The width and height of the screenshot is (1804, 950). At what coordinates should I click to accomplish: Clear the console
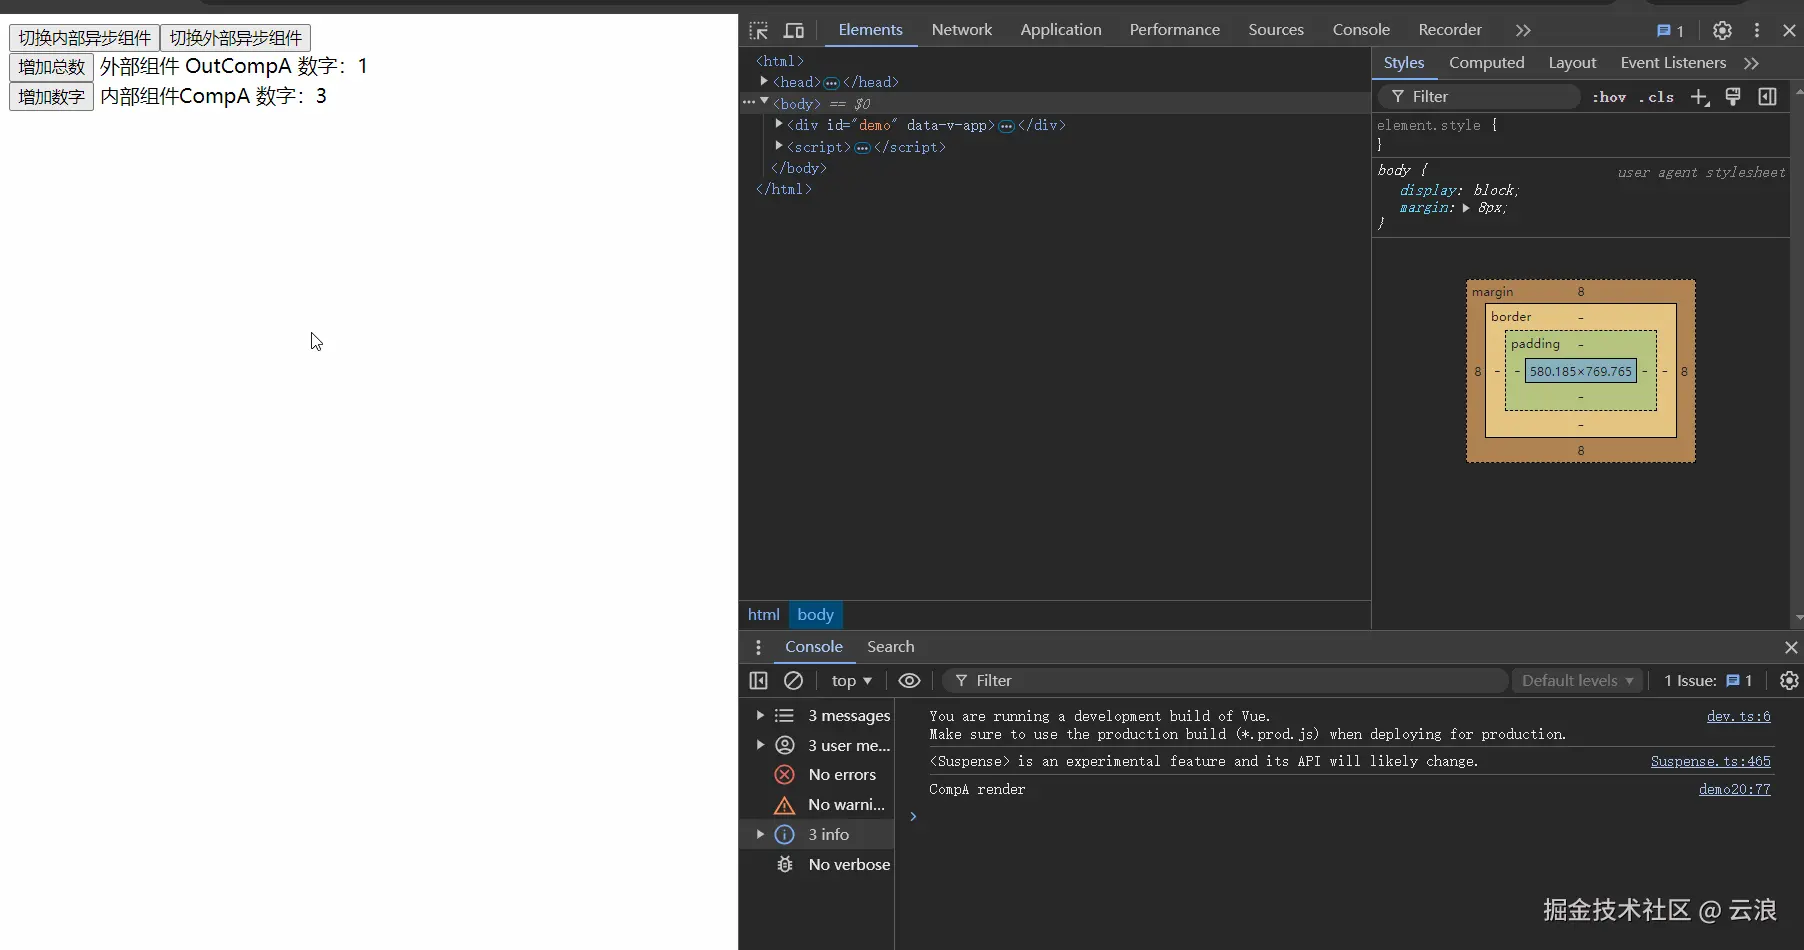coord(794,681)
